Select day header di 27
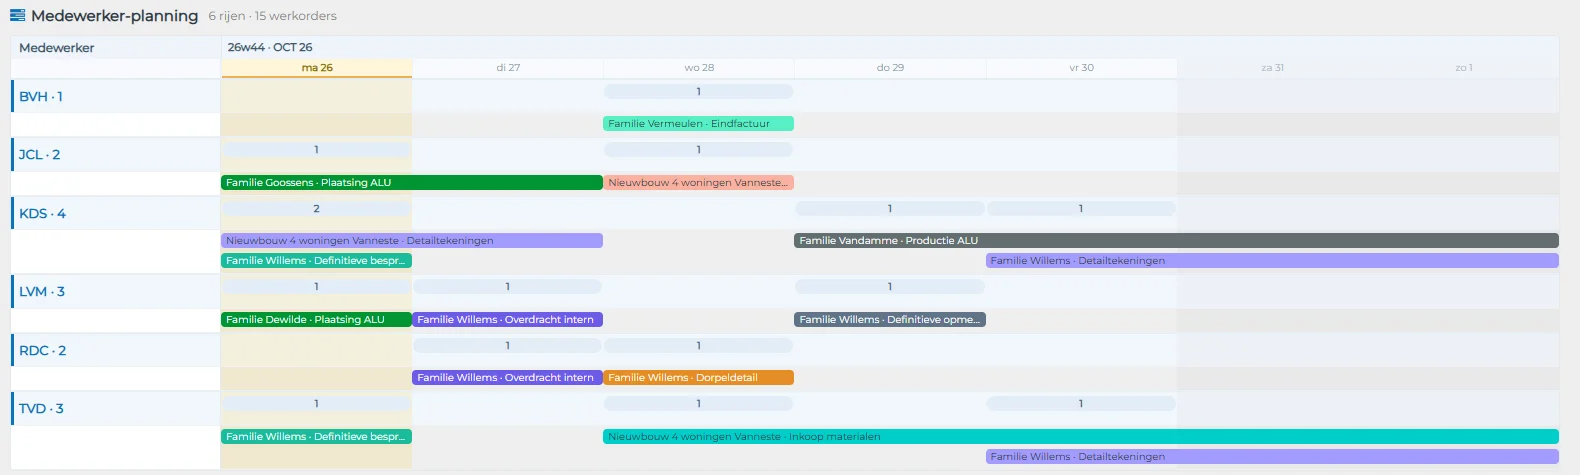1580x475 pixels. click(x=508, y=68)
